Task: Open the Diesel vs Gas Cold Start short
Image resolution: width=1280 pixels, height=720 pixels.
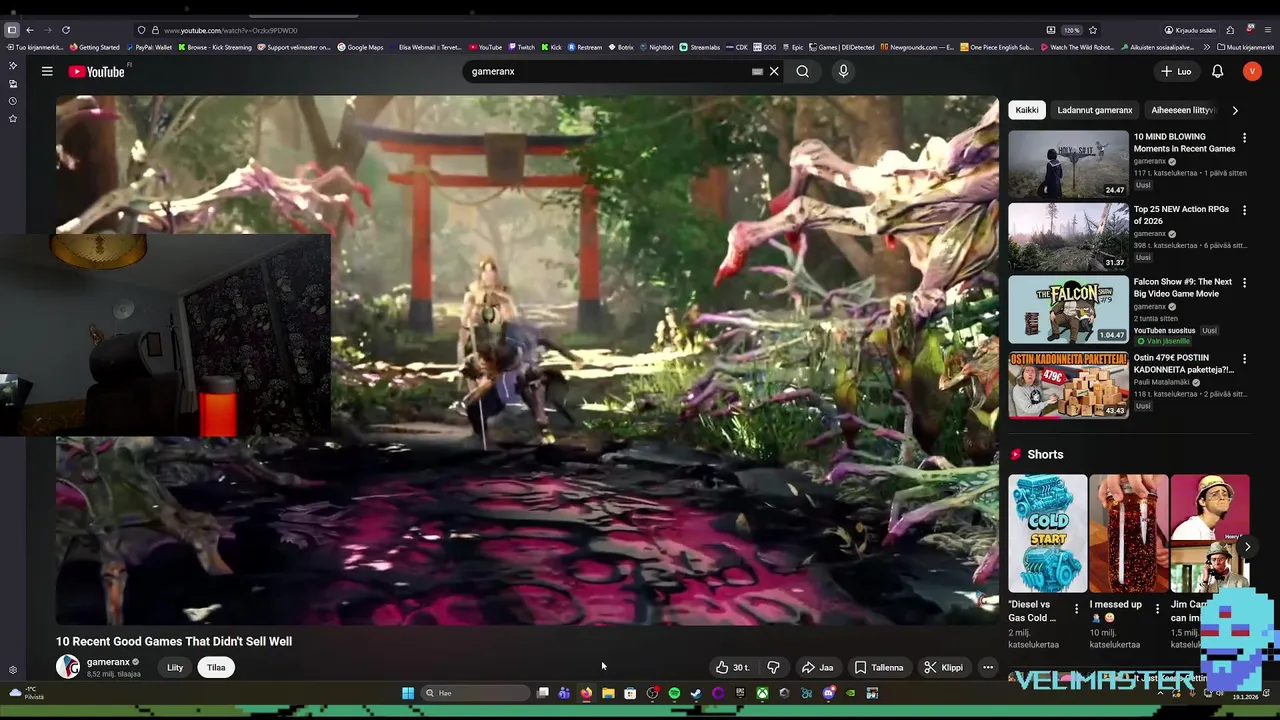Action: [1047, 533]
